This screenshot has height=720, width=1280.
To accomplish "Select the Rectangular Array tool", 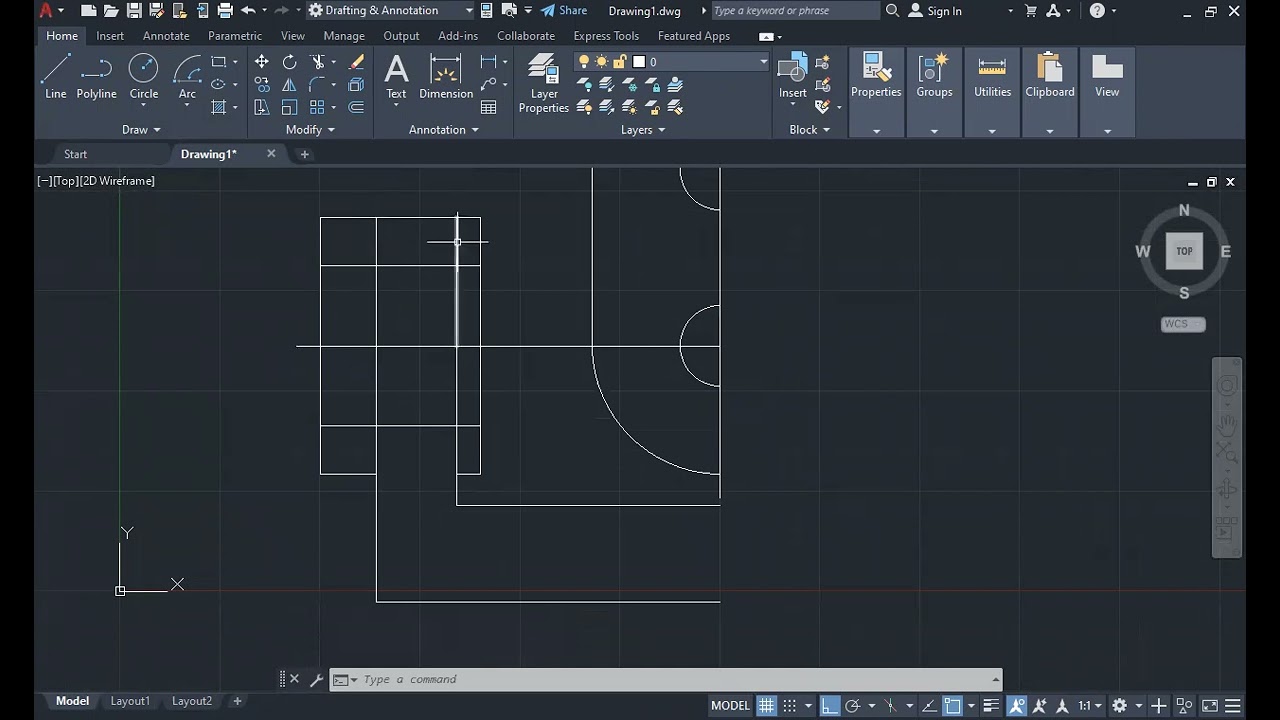I will (x=317, y=107).
